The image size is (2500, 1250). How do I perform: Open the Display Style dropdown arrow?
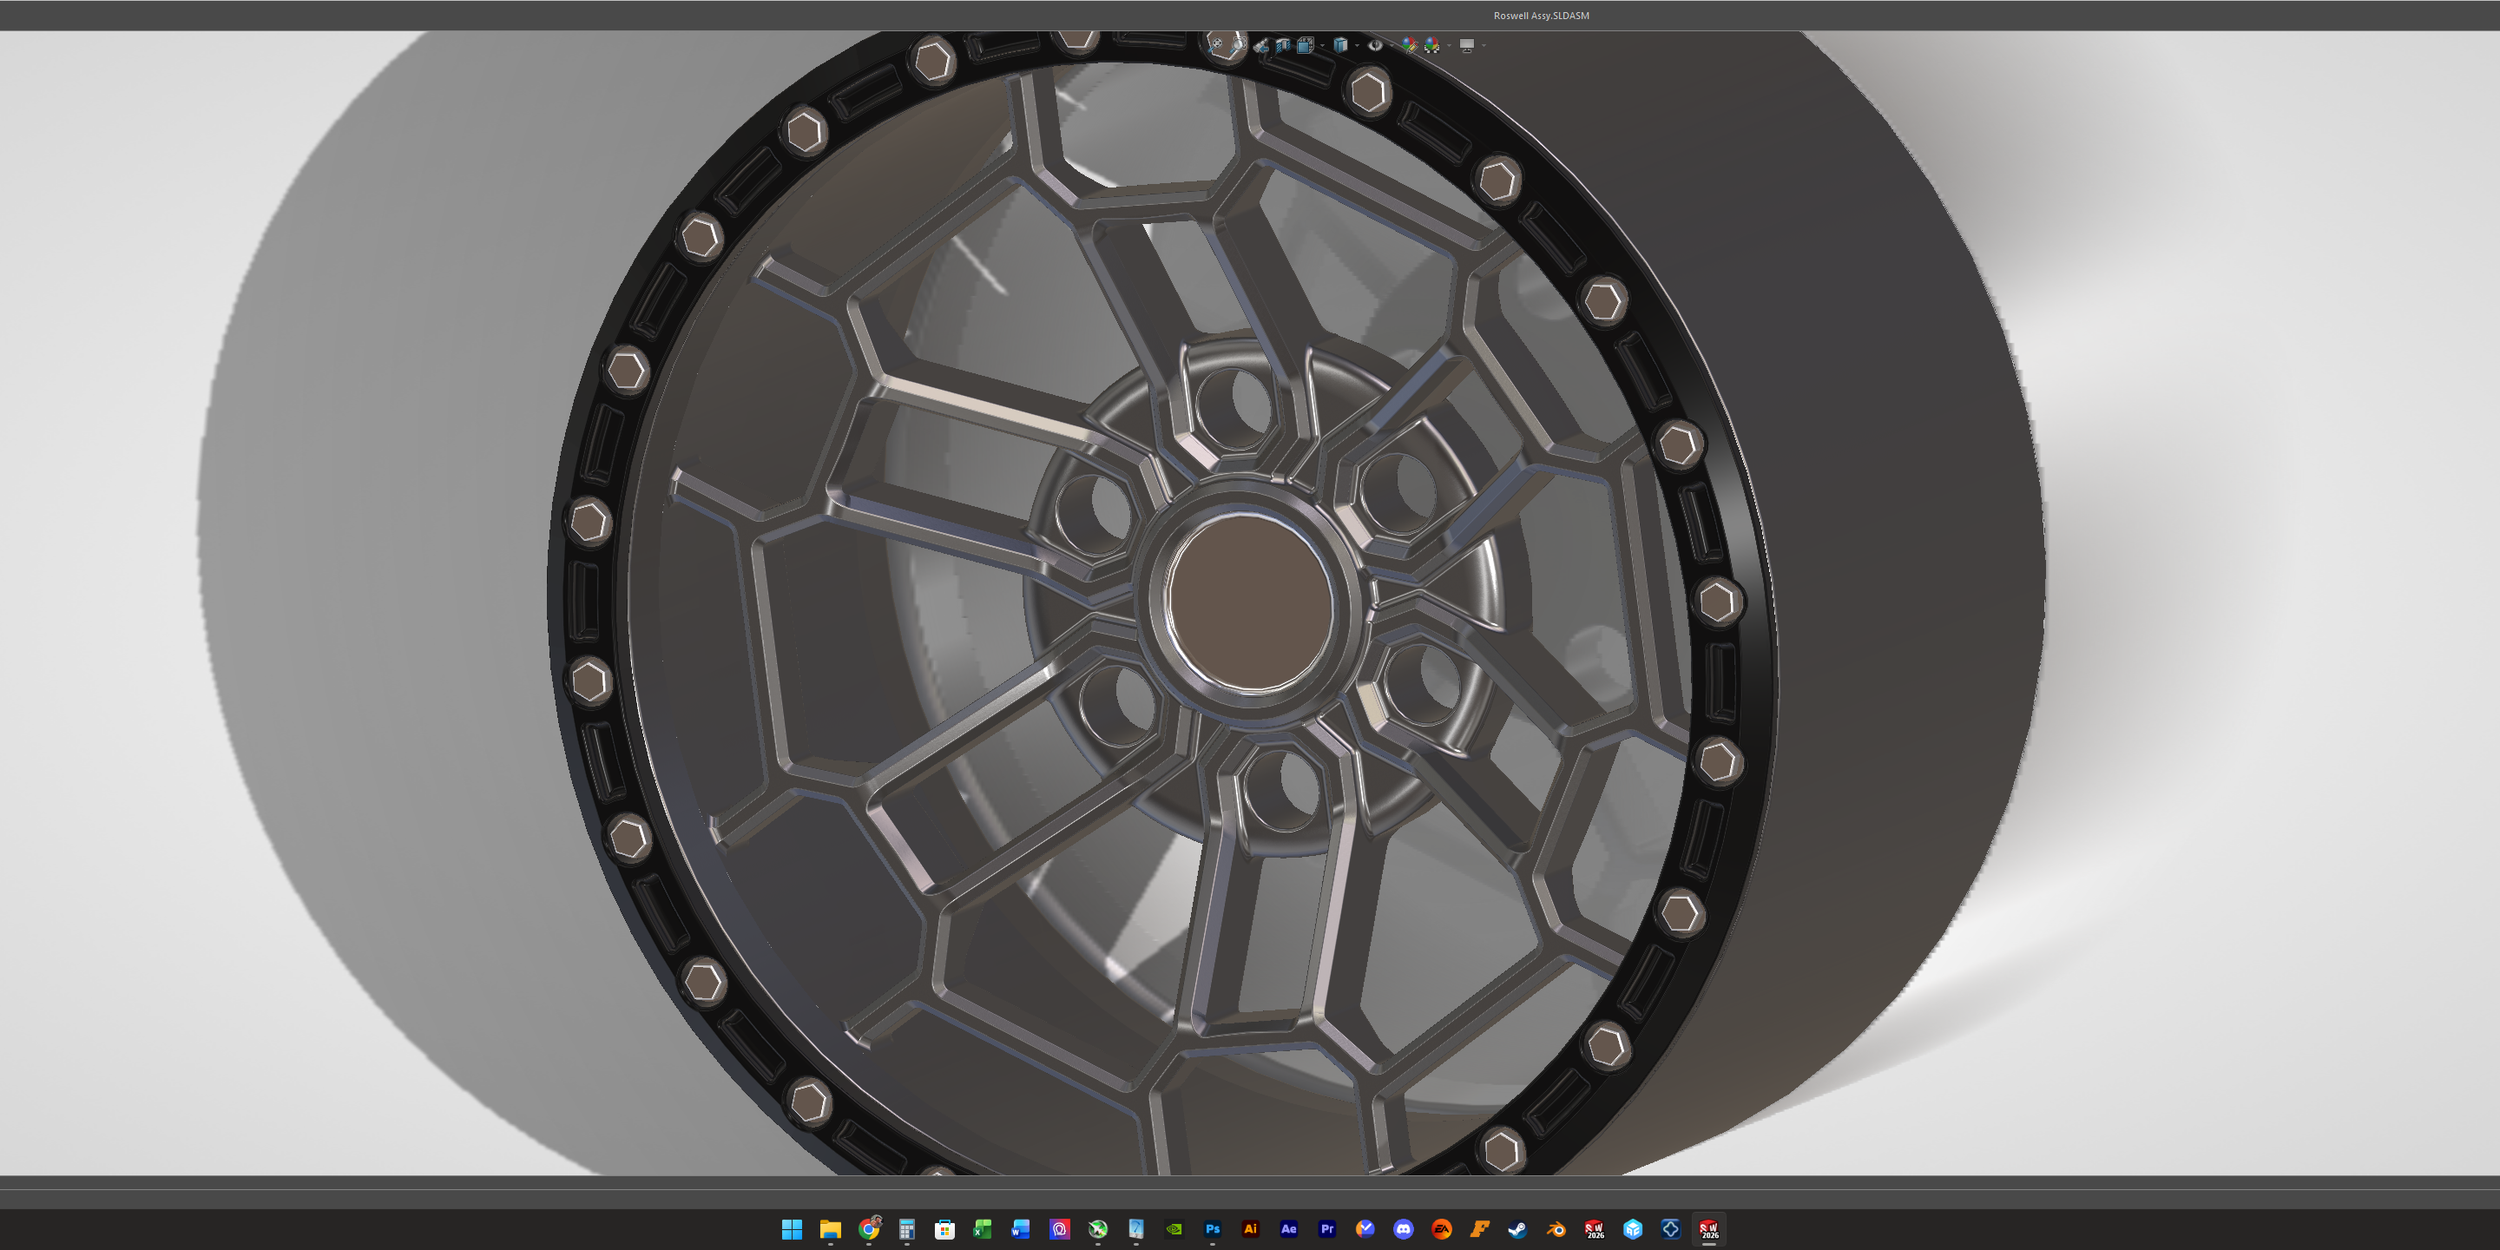pyautogui.click(x=1357, y=45)
